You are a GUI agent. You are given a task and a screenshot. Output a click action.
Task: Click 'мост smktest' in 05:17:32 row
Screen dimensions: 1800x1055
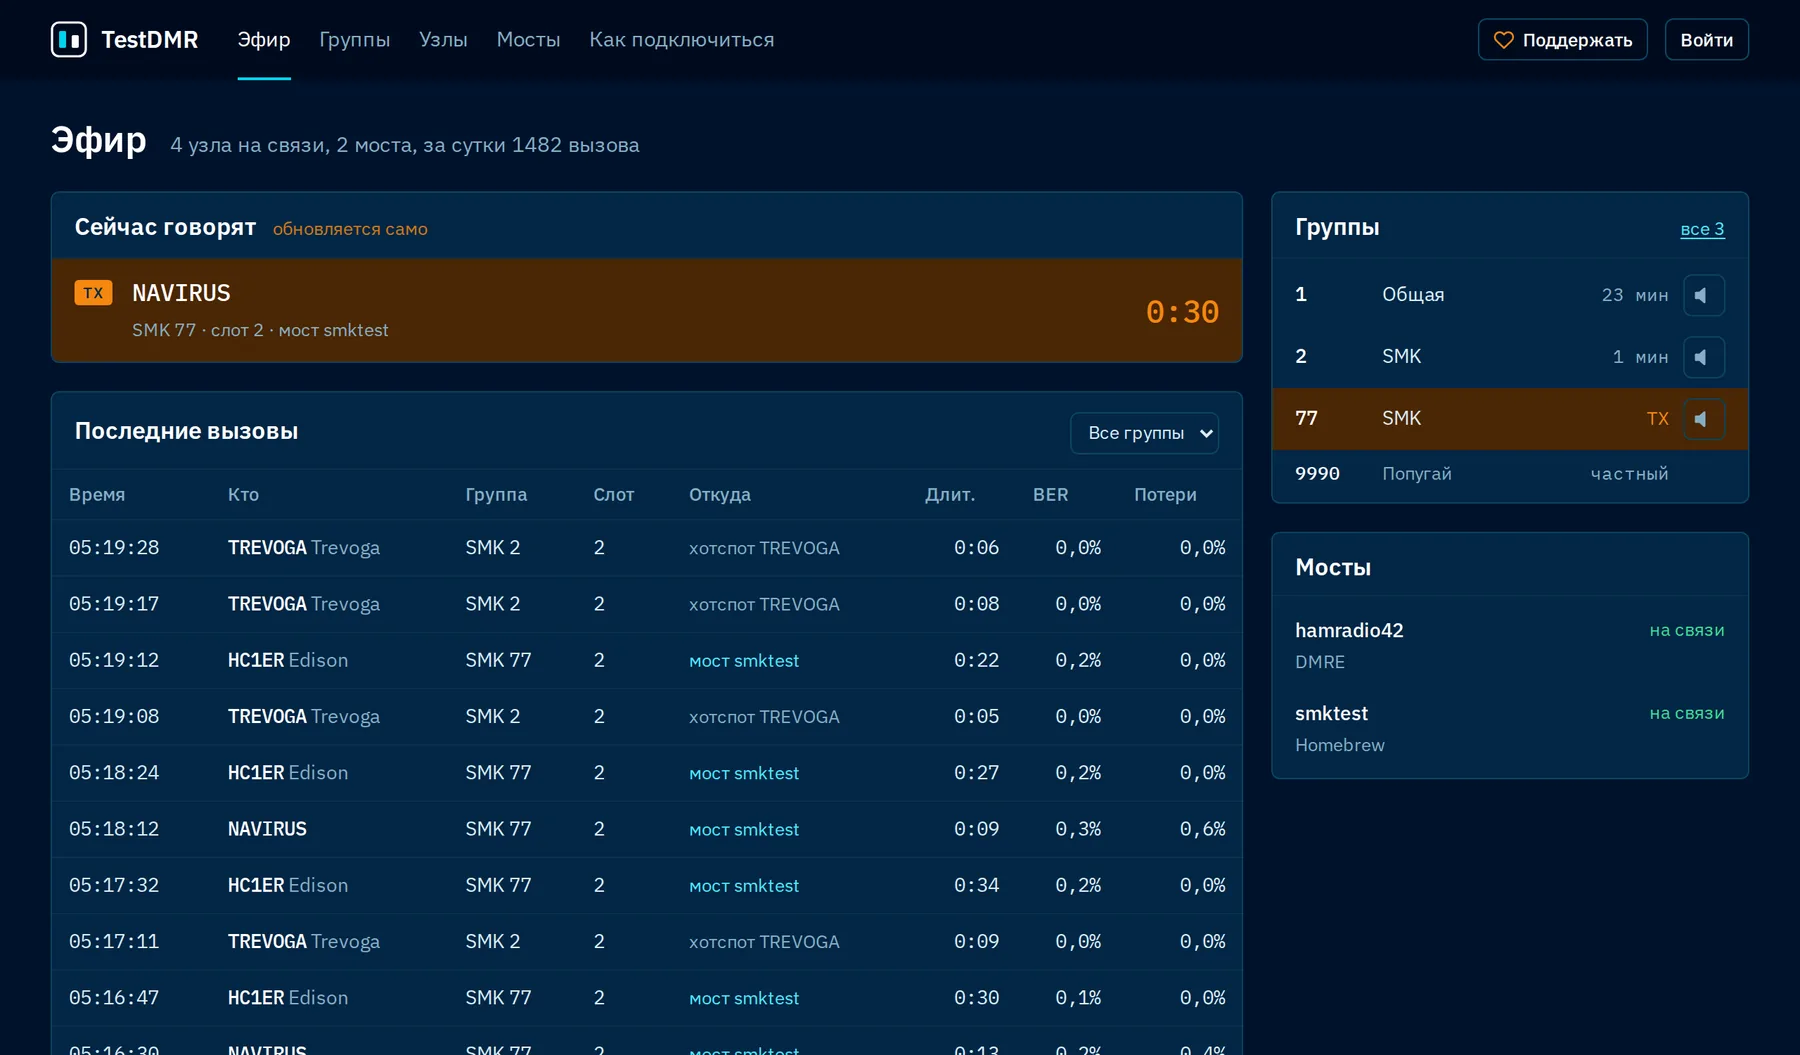click(744, 886)
